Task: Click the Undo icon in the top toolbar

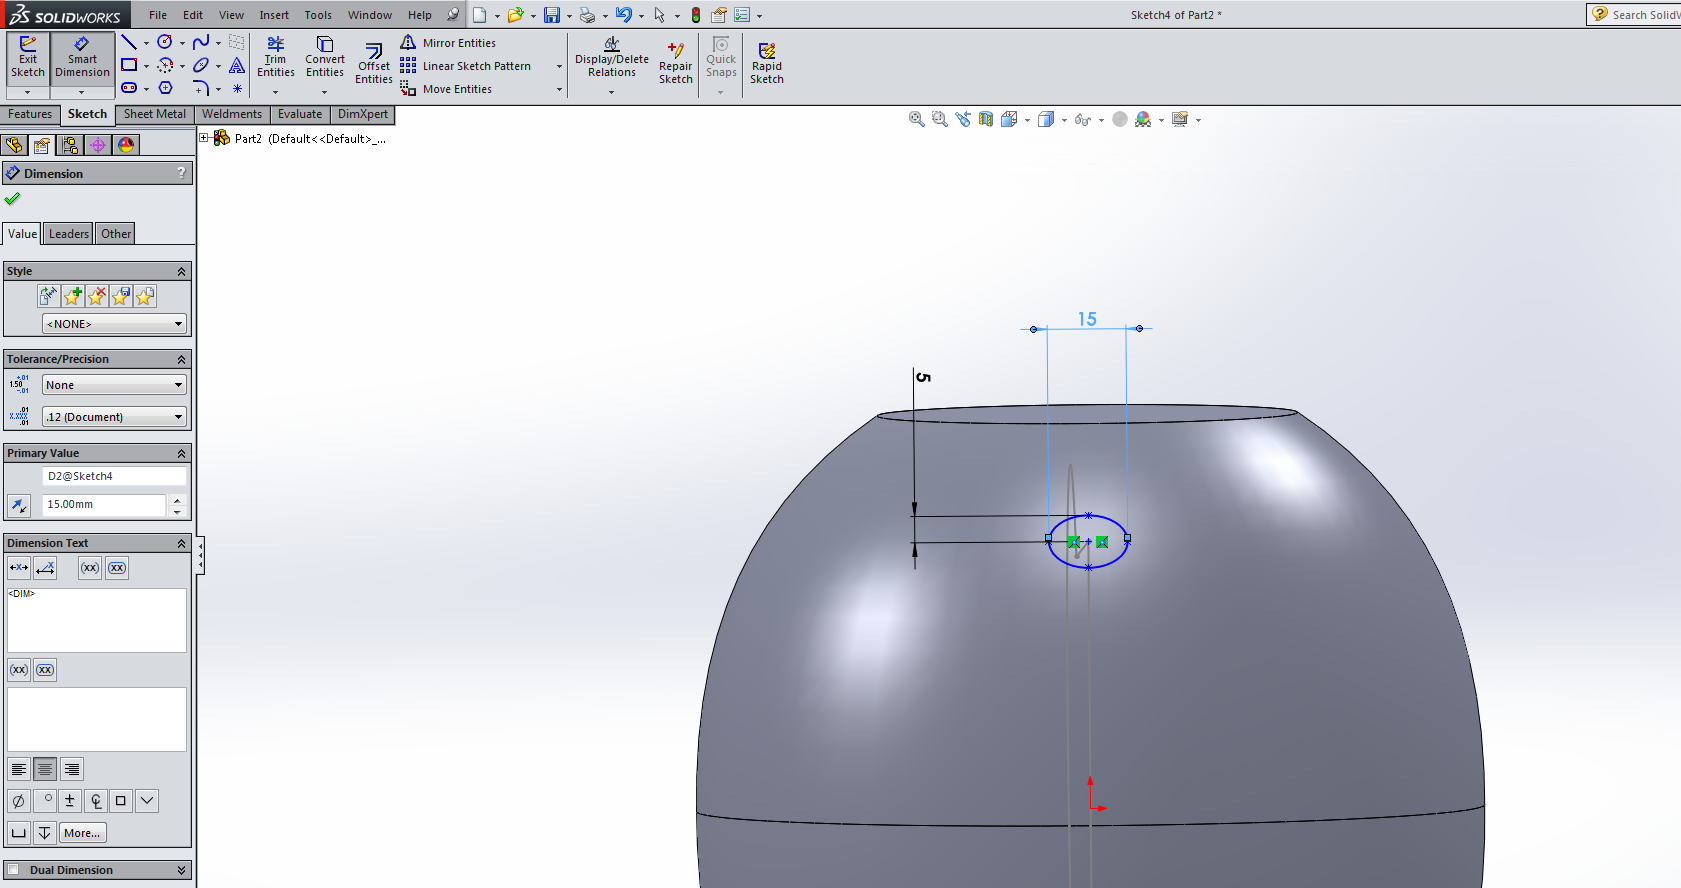Action: point(624,15)
